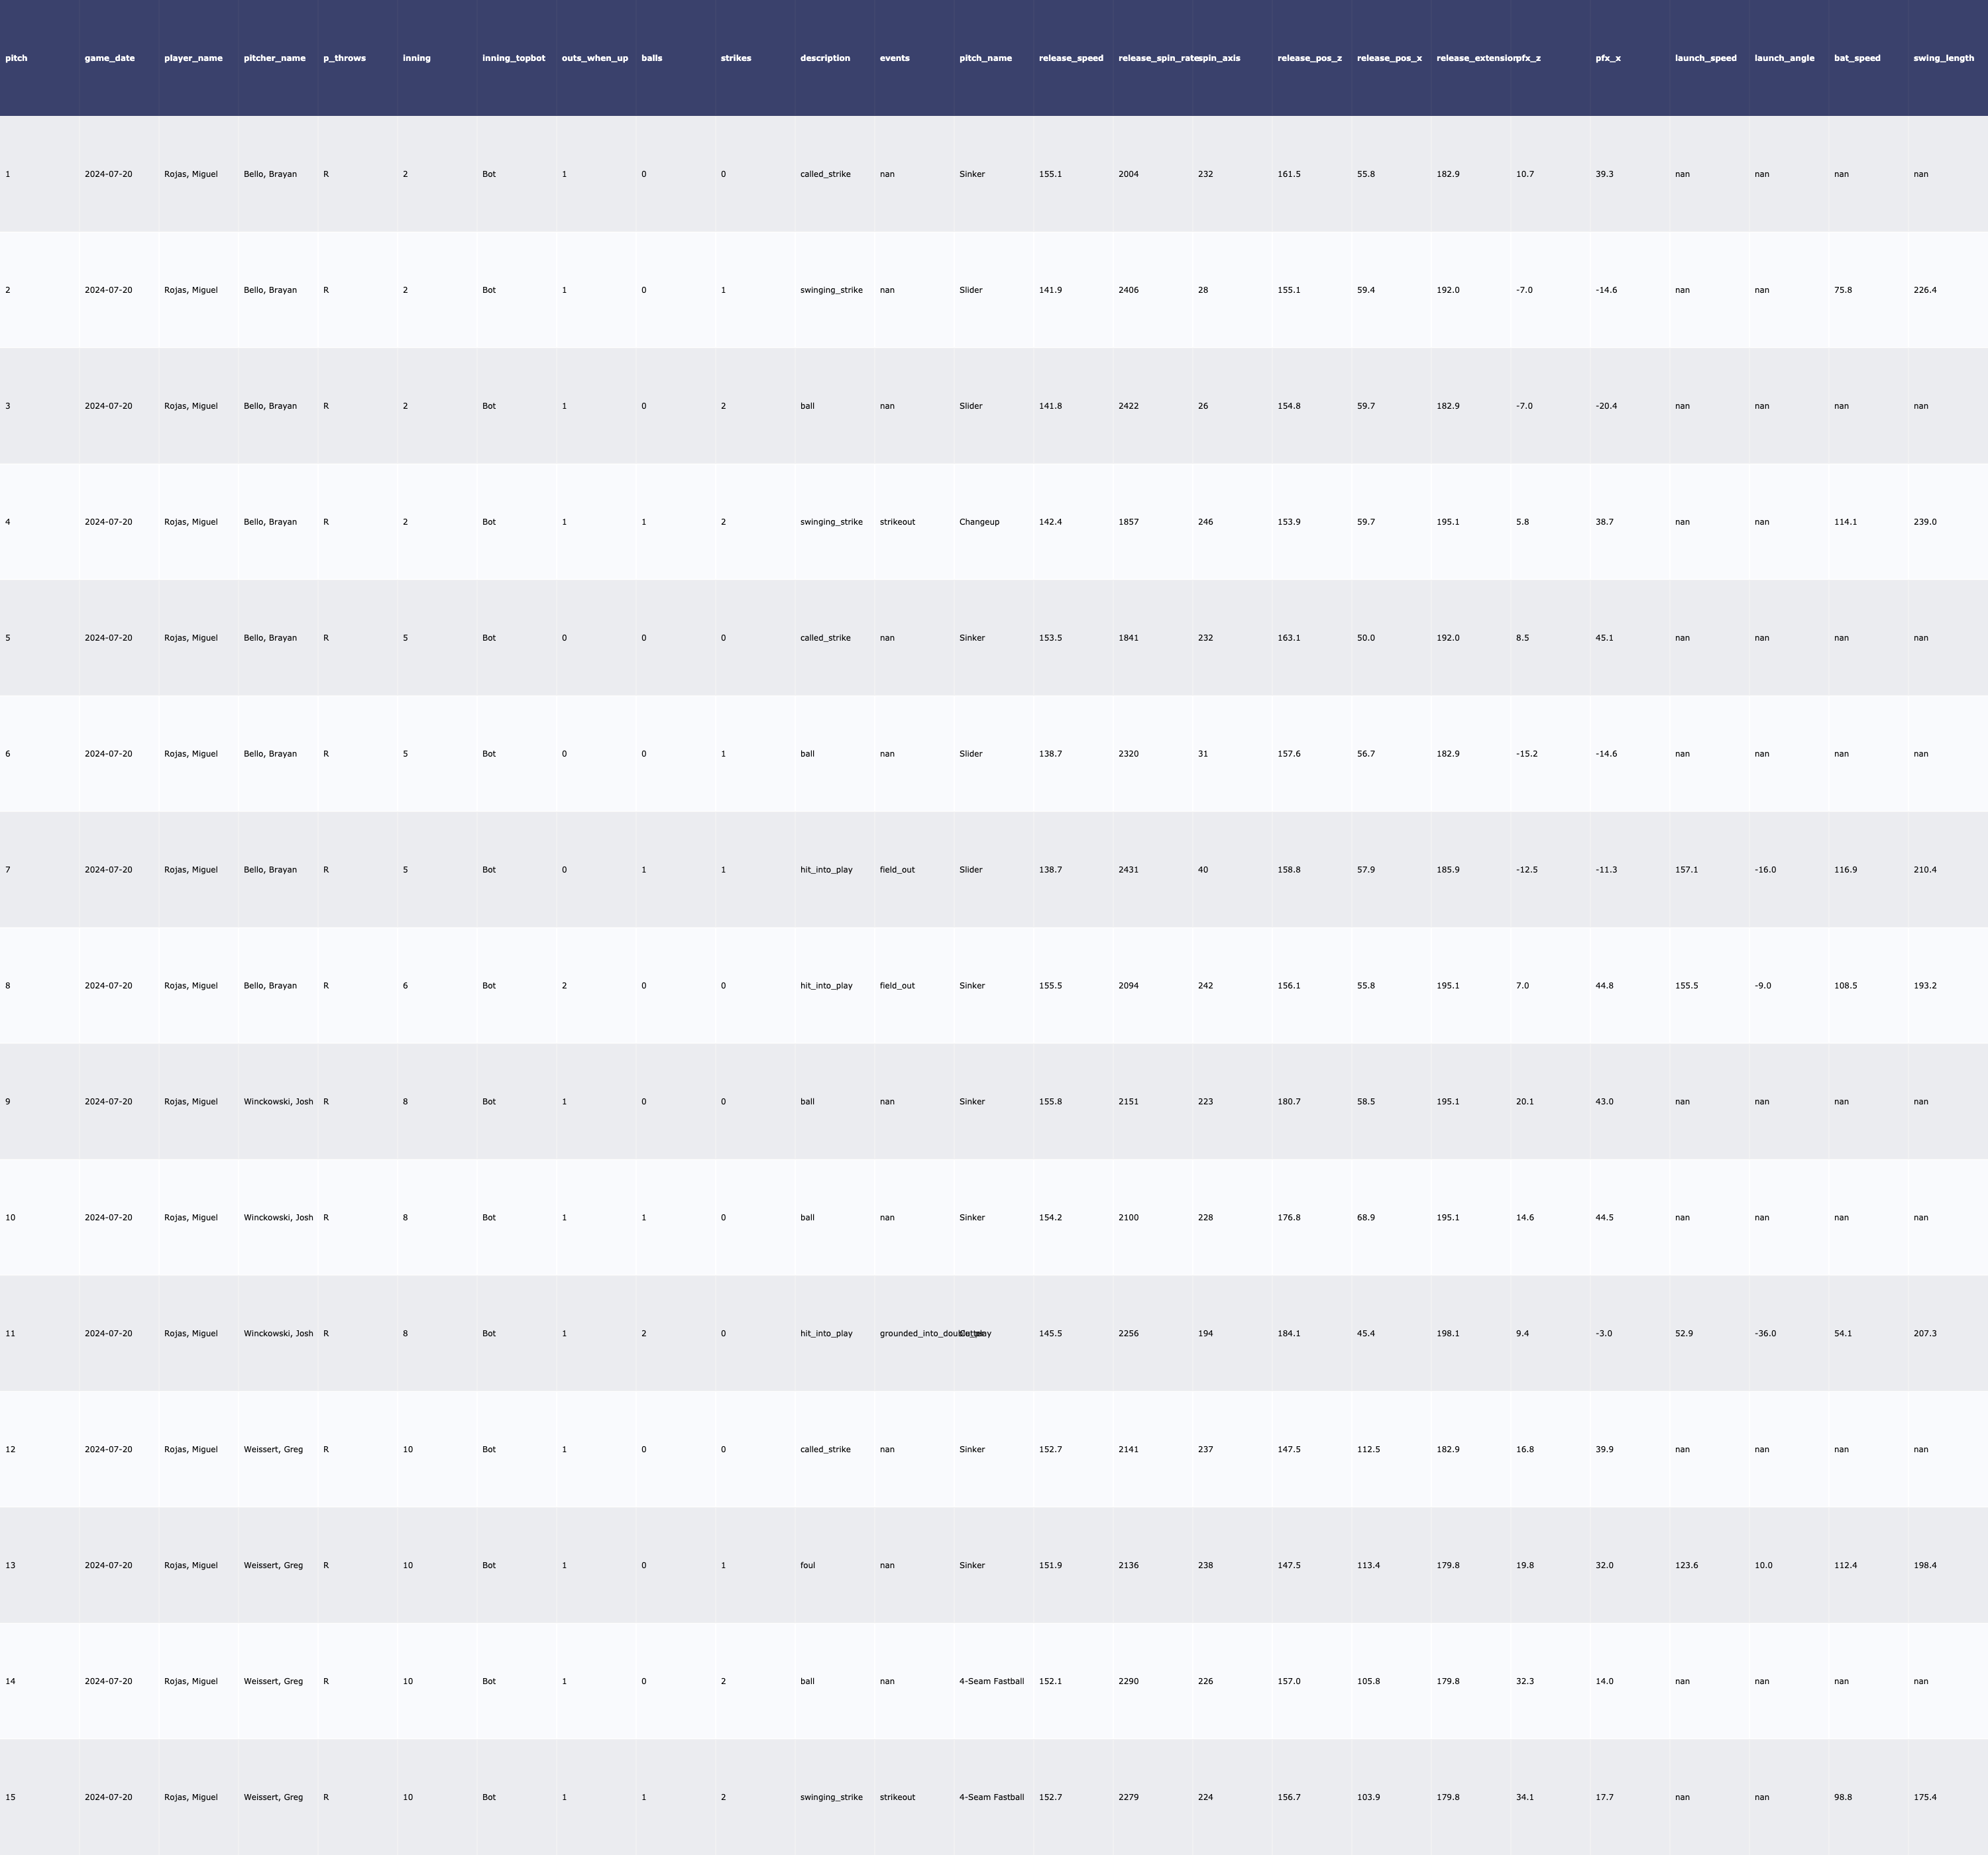Click the spin_axis column header
The height and width of the screenshot is (1855, 1988).
(x=1220, y=58)
